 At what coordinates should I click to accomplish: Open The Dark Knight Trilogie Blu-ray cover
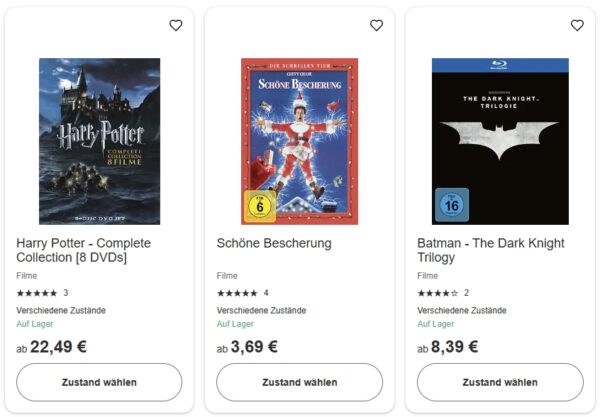coord(500,141)
